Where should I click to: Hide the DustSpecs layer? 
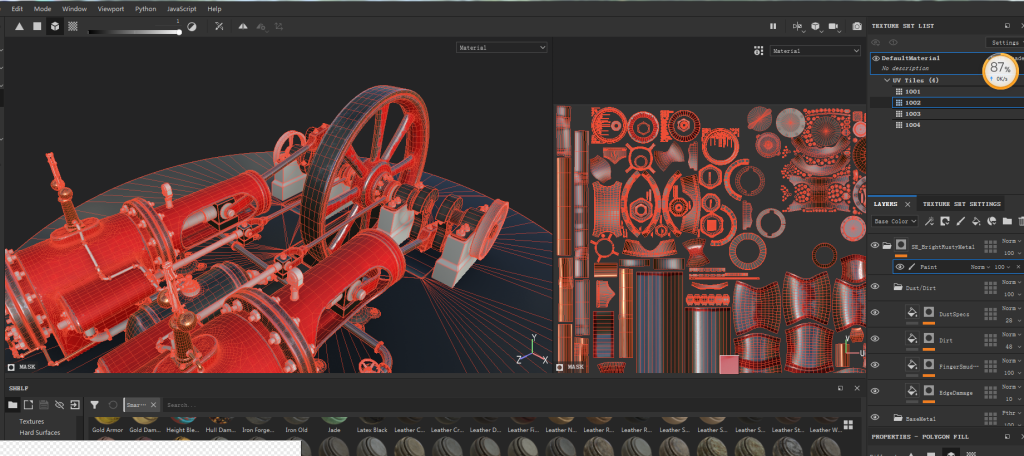point(875,313)
